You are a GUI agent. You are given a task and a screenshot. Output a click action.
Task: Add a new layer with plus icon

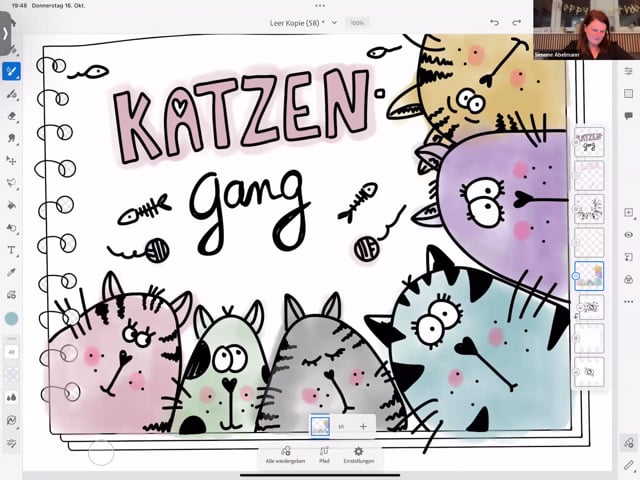click(x=629, y=213)
